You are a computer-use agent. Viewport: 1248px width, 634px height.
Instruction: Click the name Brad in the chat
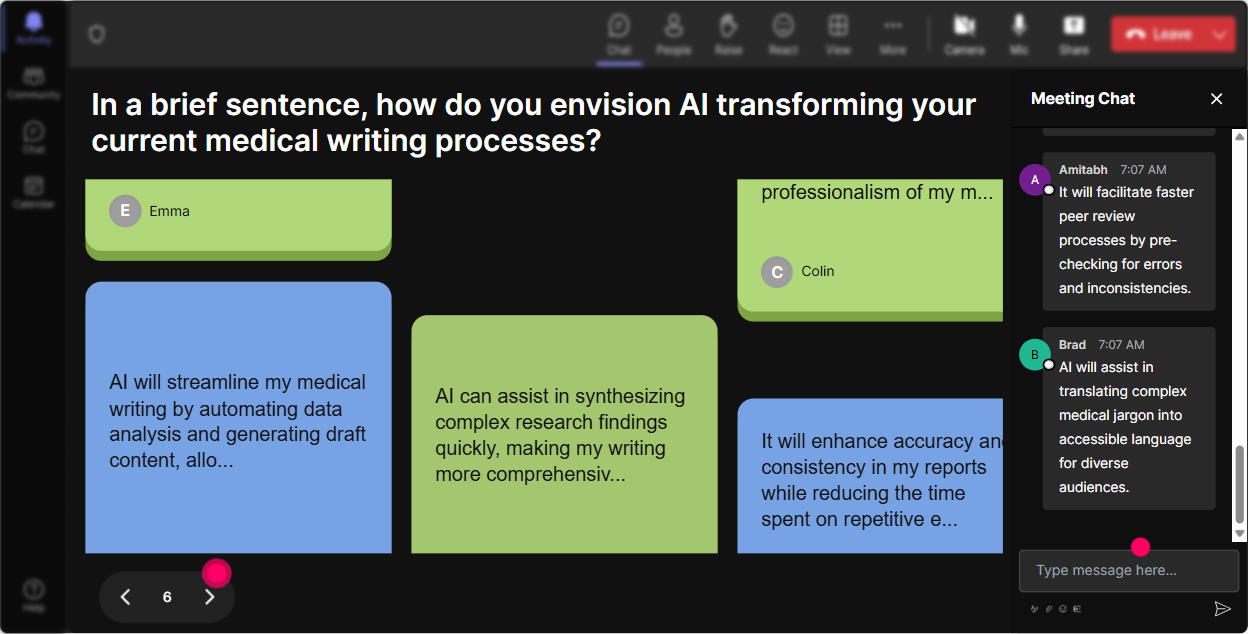tap(1072, 344)
